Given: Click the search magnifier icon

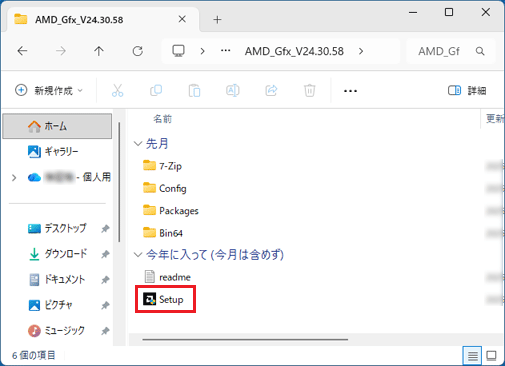Looking at the screenshot, I should (480, 51).
